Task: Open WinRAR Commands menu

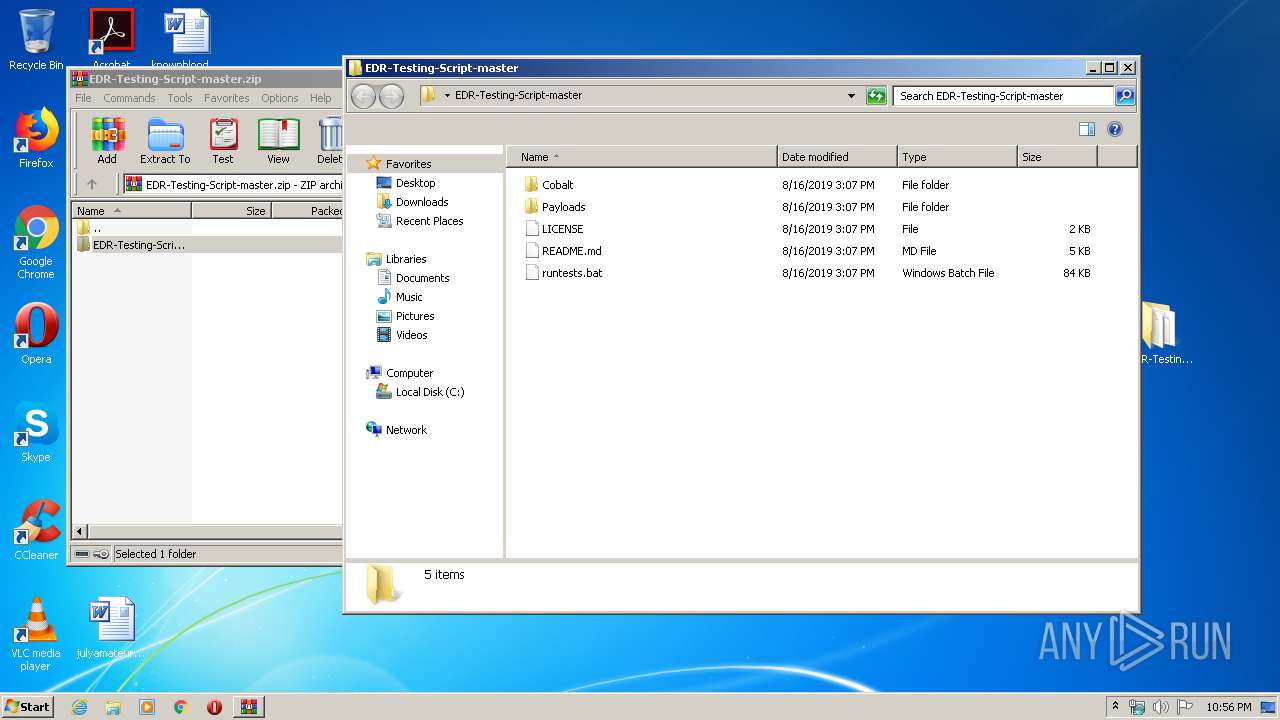Action: click(129, 98)
